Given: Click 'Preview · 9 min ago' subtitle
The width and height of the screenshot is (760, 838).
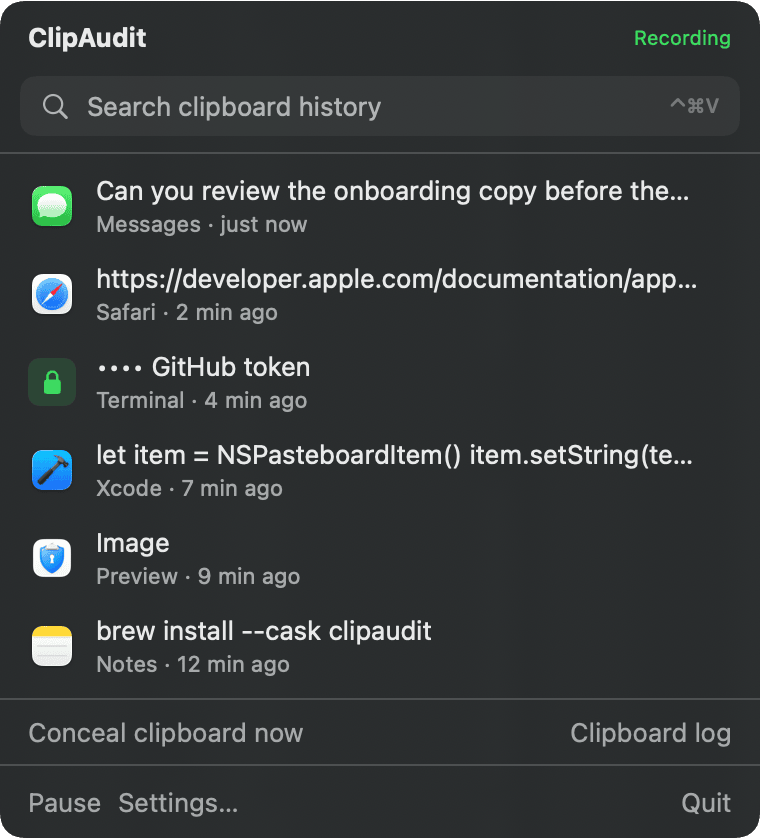Looking at the screenshot, I should click(198, 577).
